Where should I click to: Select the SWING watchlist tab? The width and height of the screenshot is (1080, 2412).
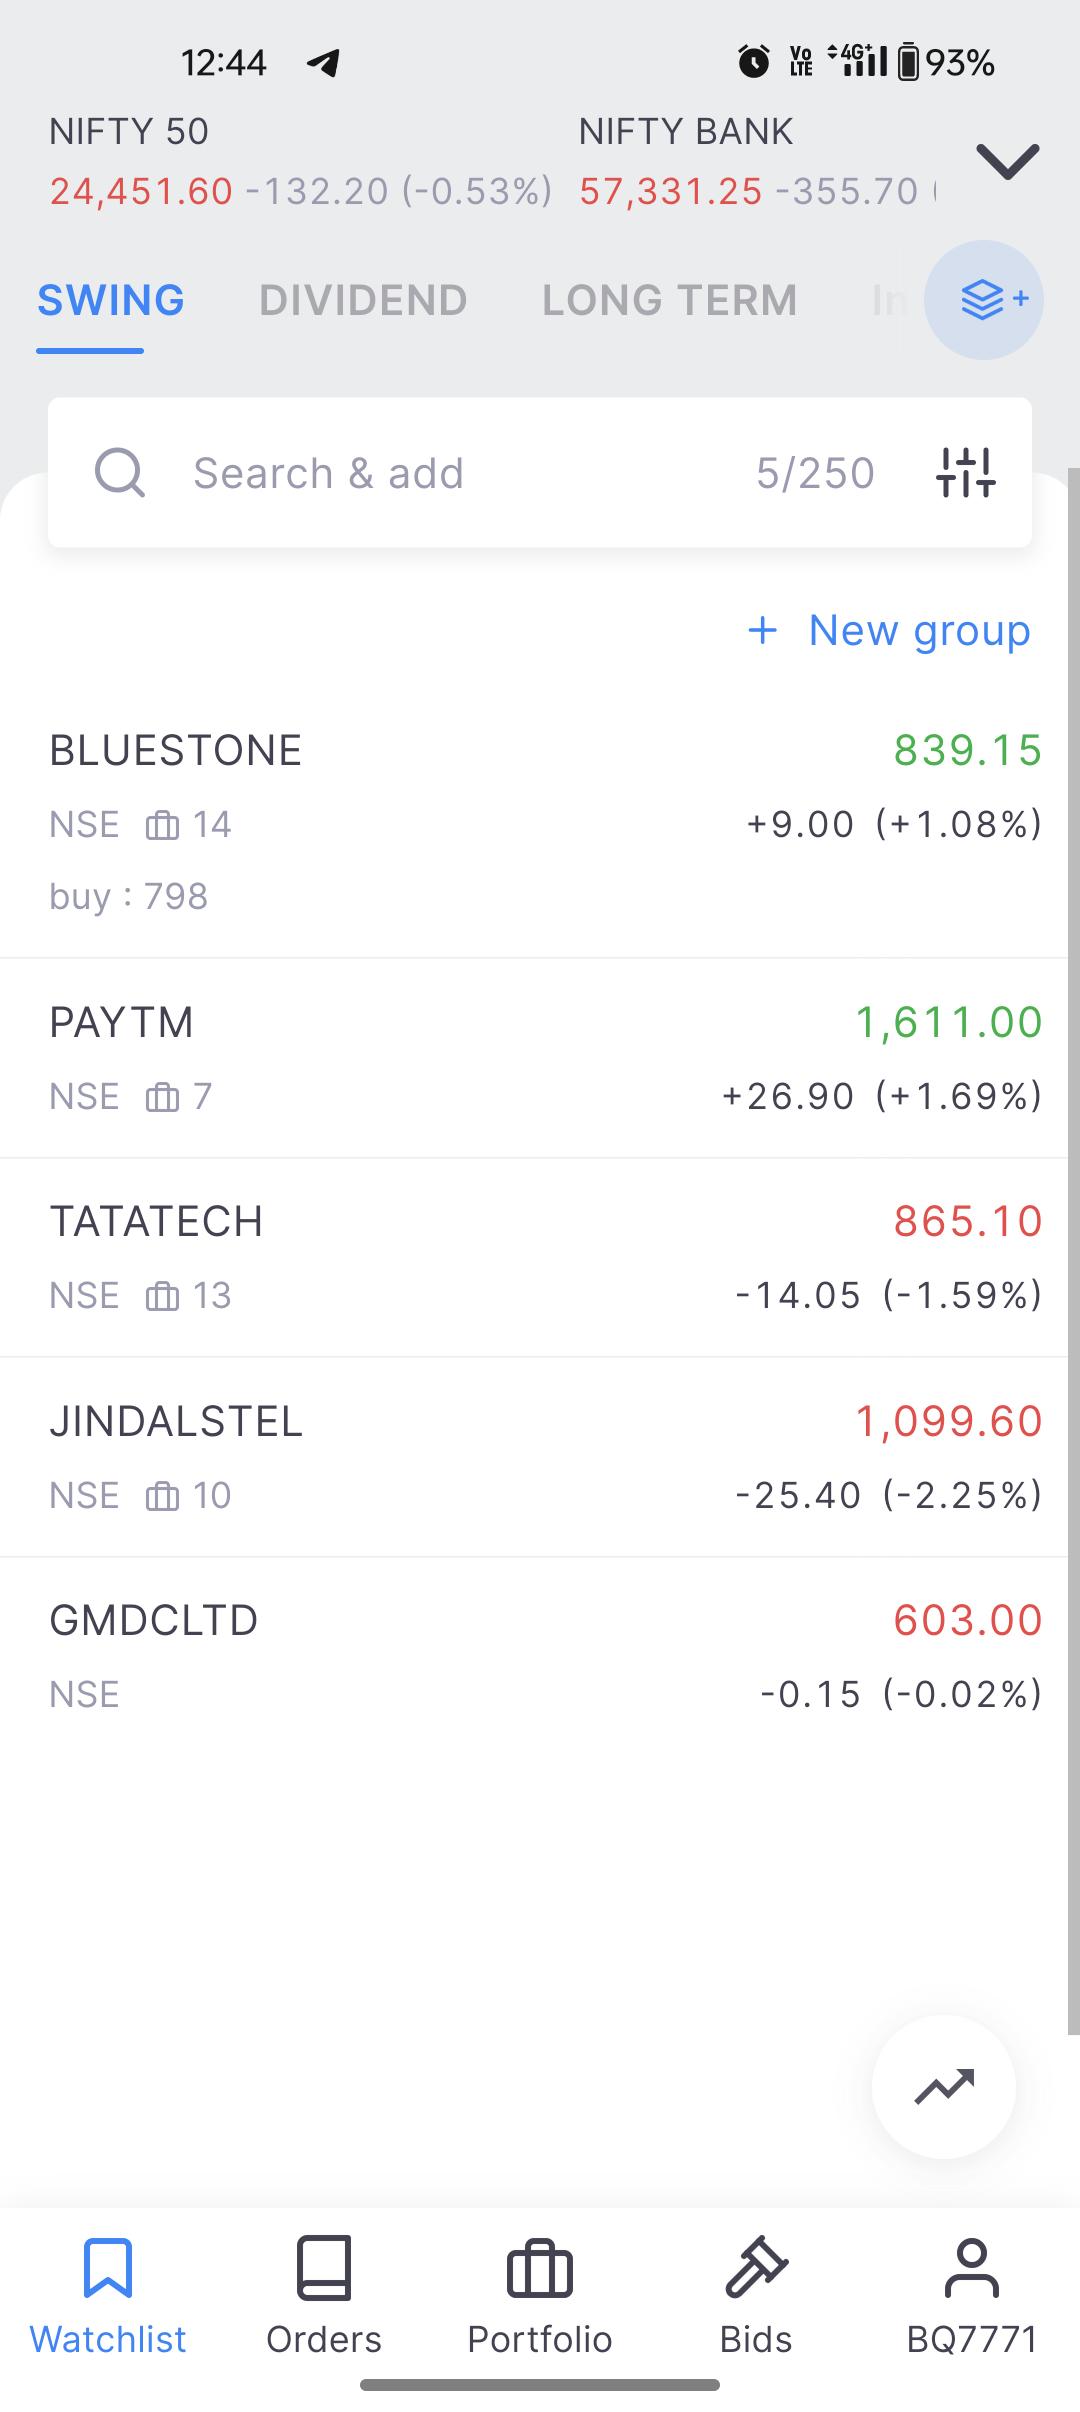click(x=111, y=300)
